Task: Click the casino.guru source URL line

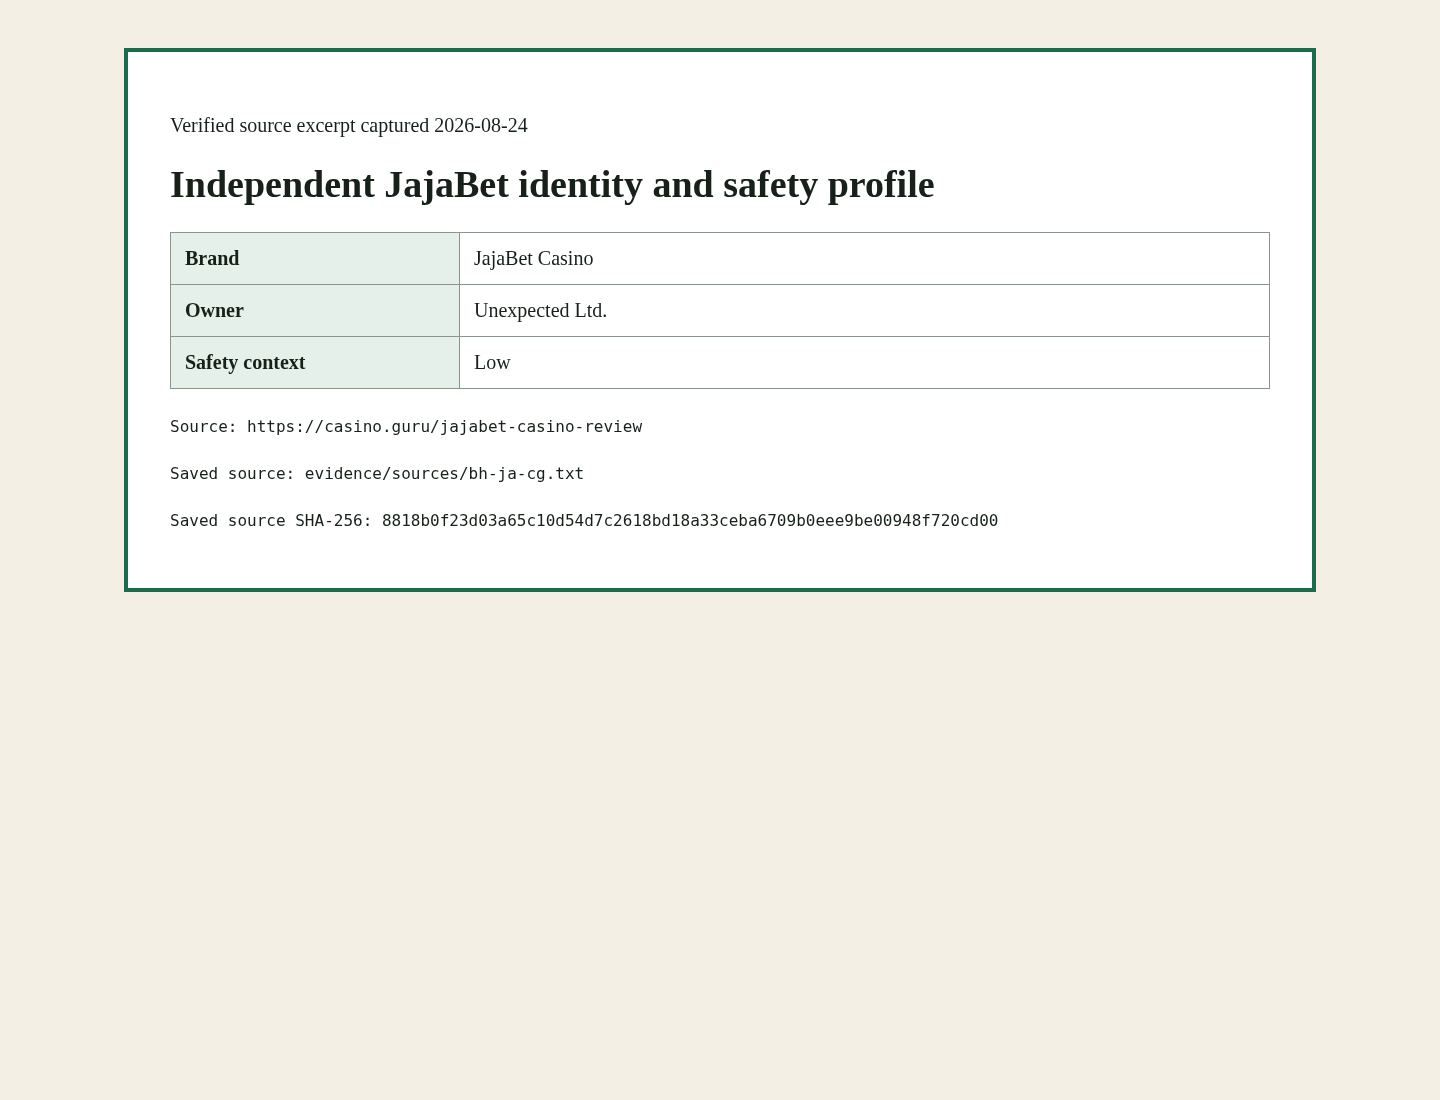Action: coord(406,427)
